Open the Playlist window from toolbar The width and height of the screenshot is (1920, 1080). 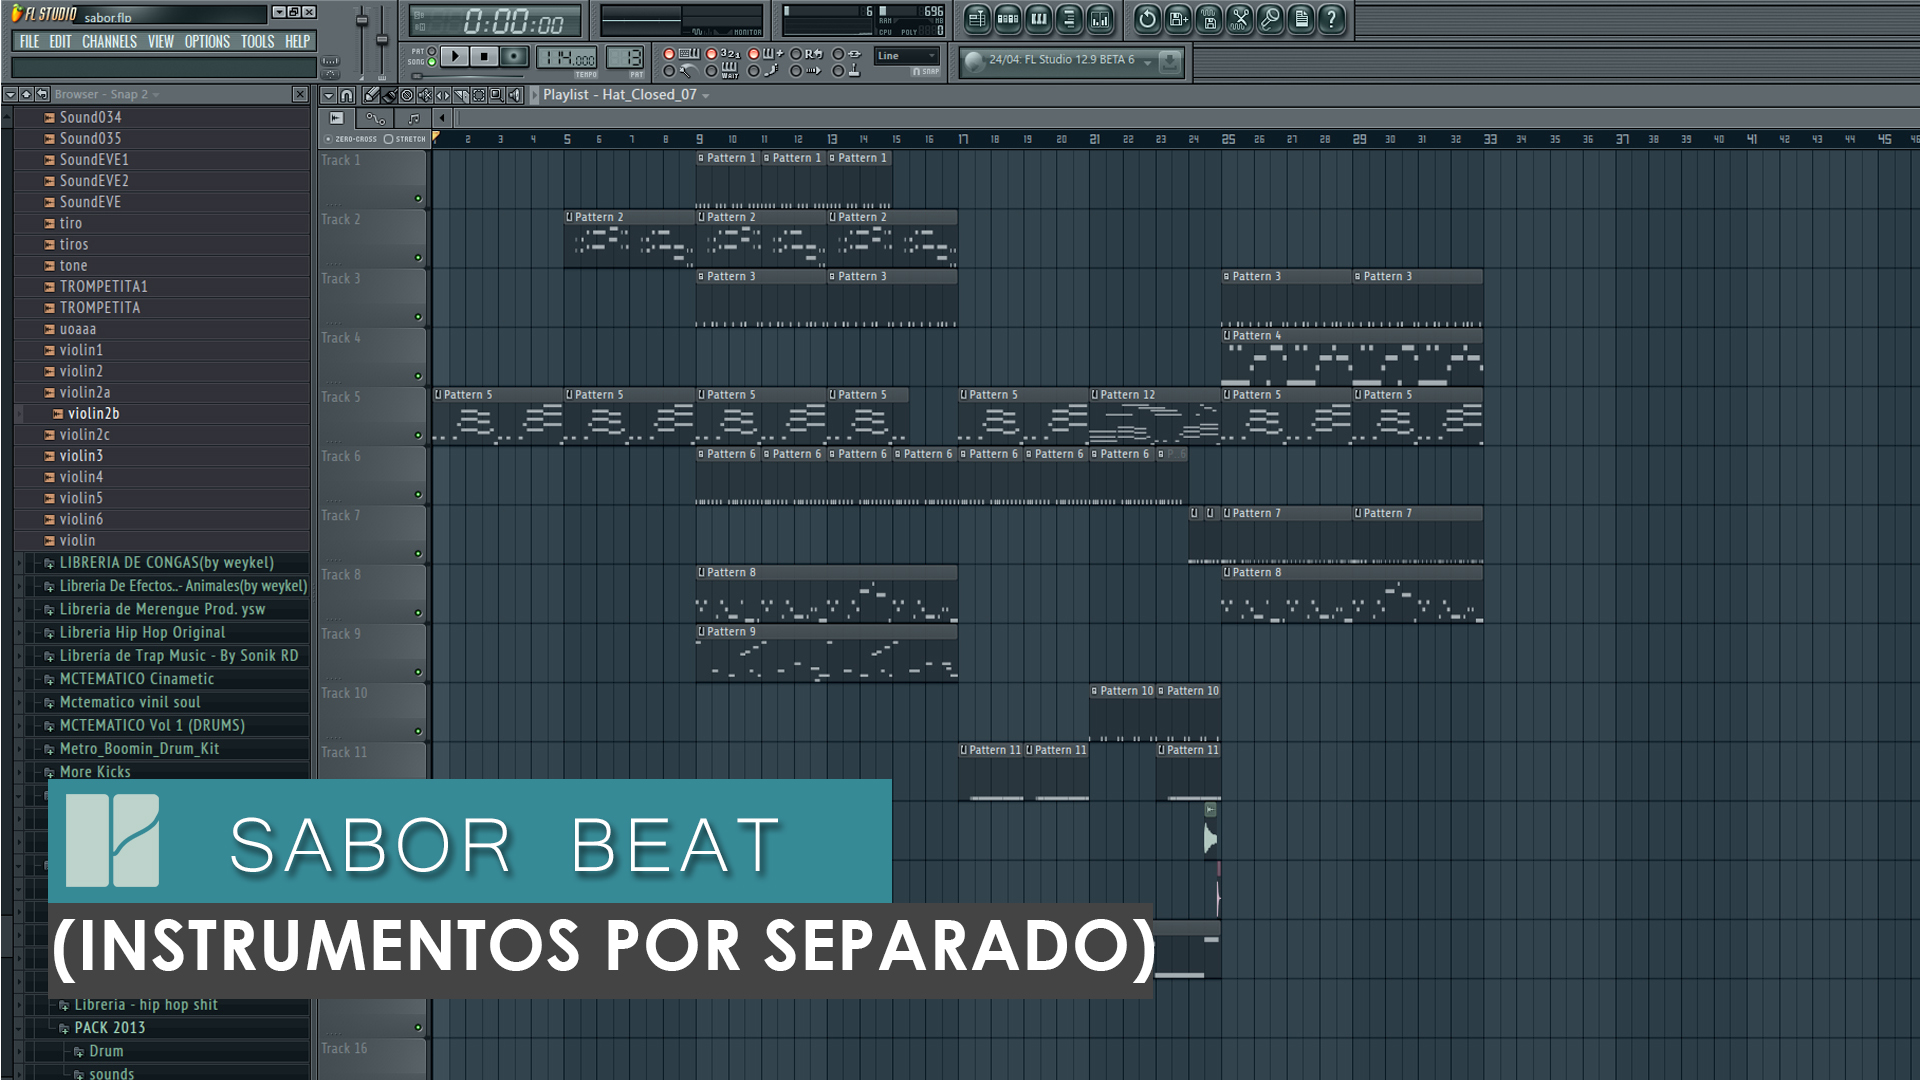977,19
